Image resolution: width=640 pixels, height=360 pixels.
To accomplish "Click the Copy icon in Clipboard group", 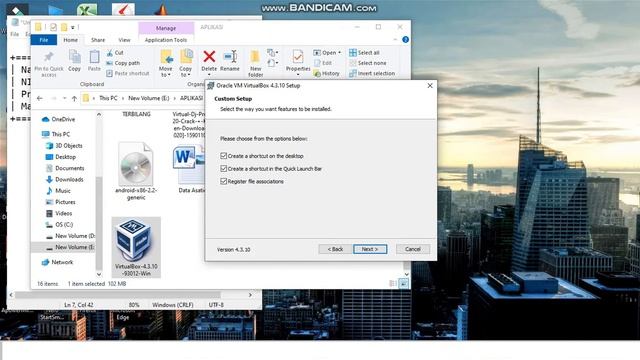I will 74,60.
